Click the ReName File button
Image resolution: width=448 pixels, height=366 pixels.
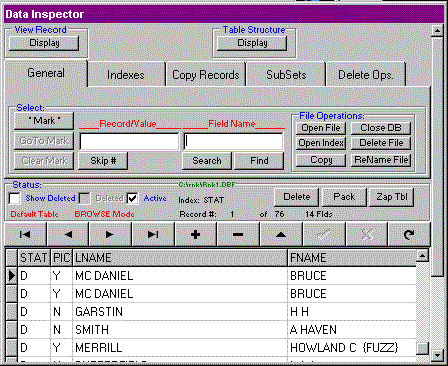(381, 160)
